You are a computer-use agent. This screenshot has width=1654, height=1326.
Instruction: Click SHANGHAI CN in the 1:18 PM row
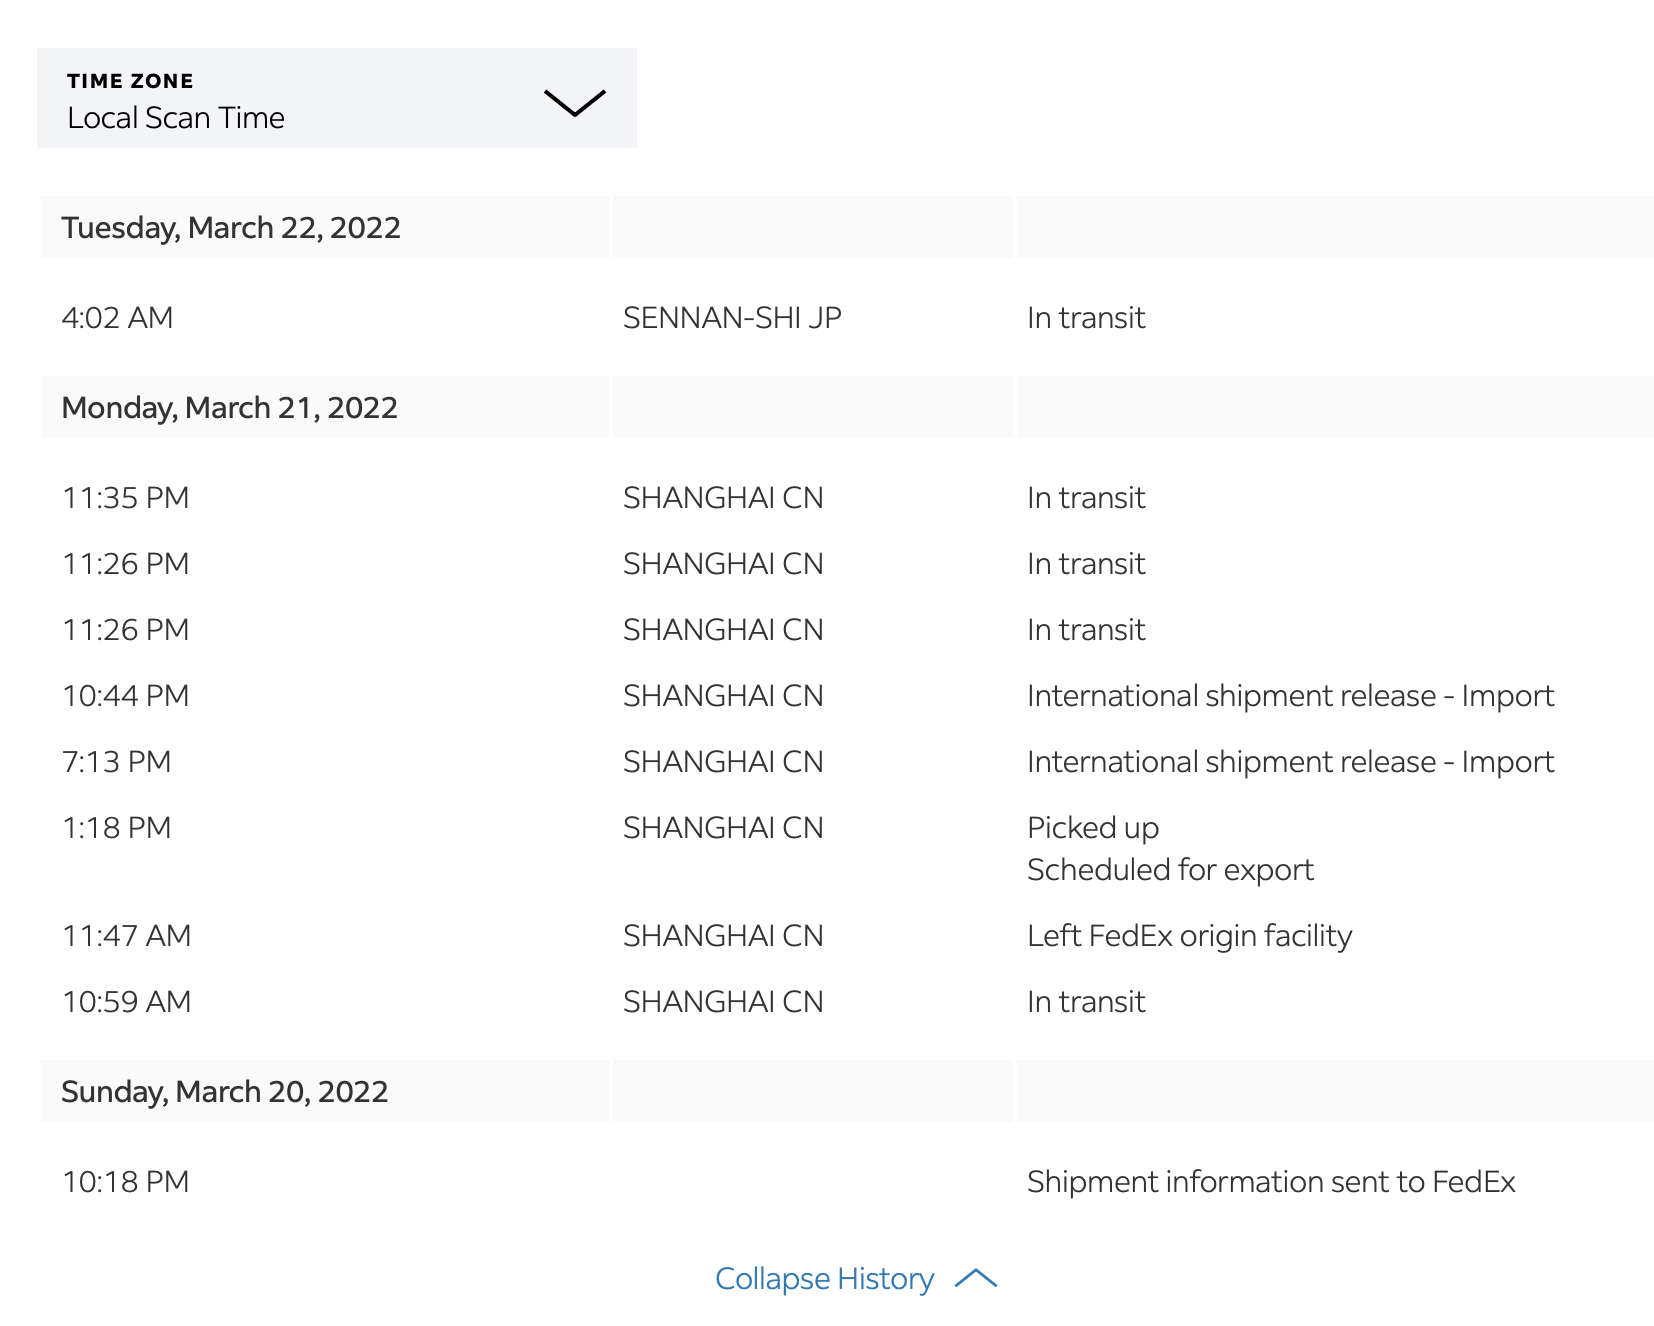coord(723,828)
